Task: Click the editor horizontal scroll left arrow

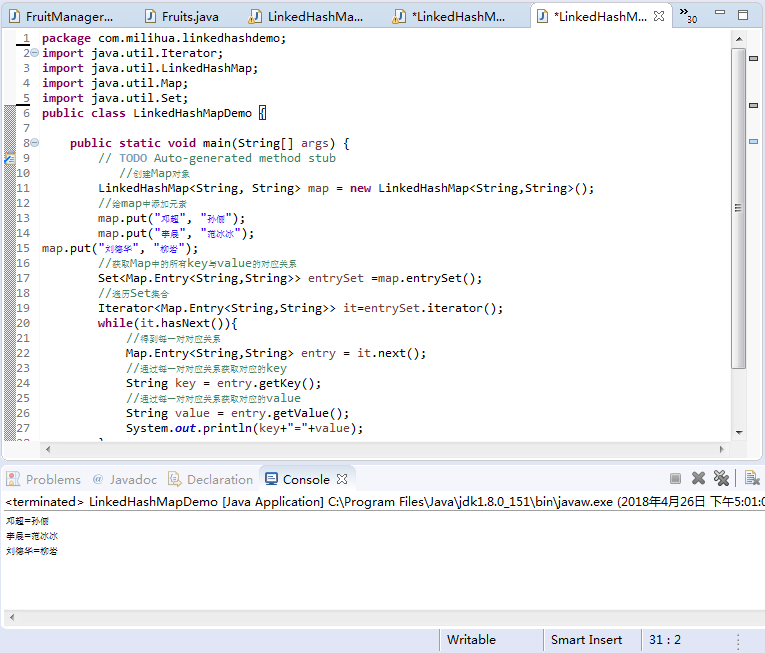Action: click(x=48, y=449)
